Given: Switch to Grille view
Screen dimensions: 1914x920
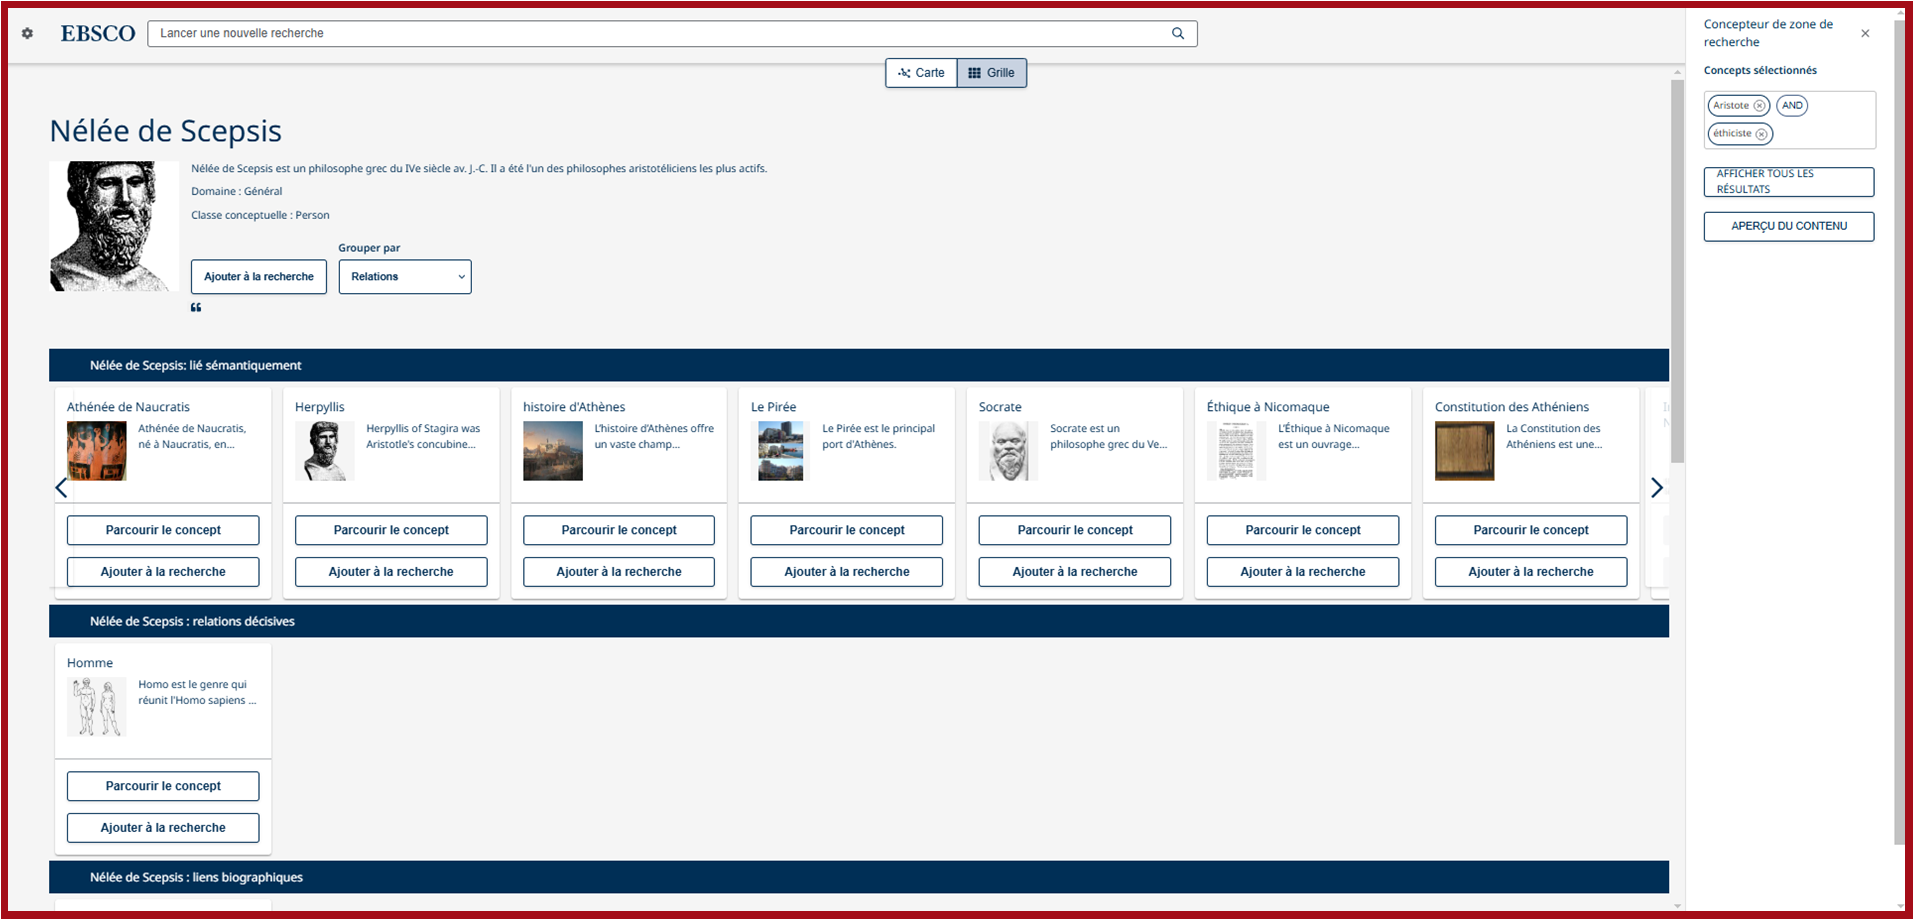Looking at the screenshot, I should coord(991,73).
